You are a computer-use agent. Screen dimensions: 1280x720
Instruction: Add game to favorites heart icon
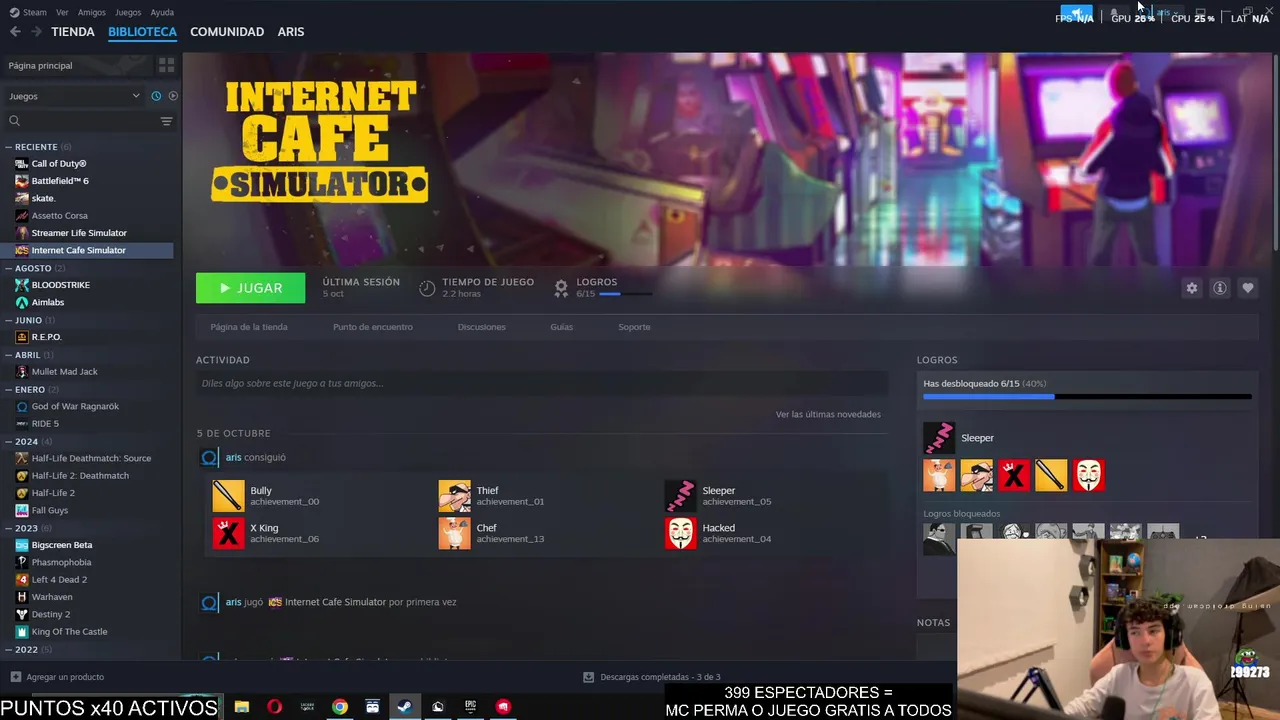click(1247, 288)
